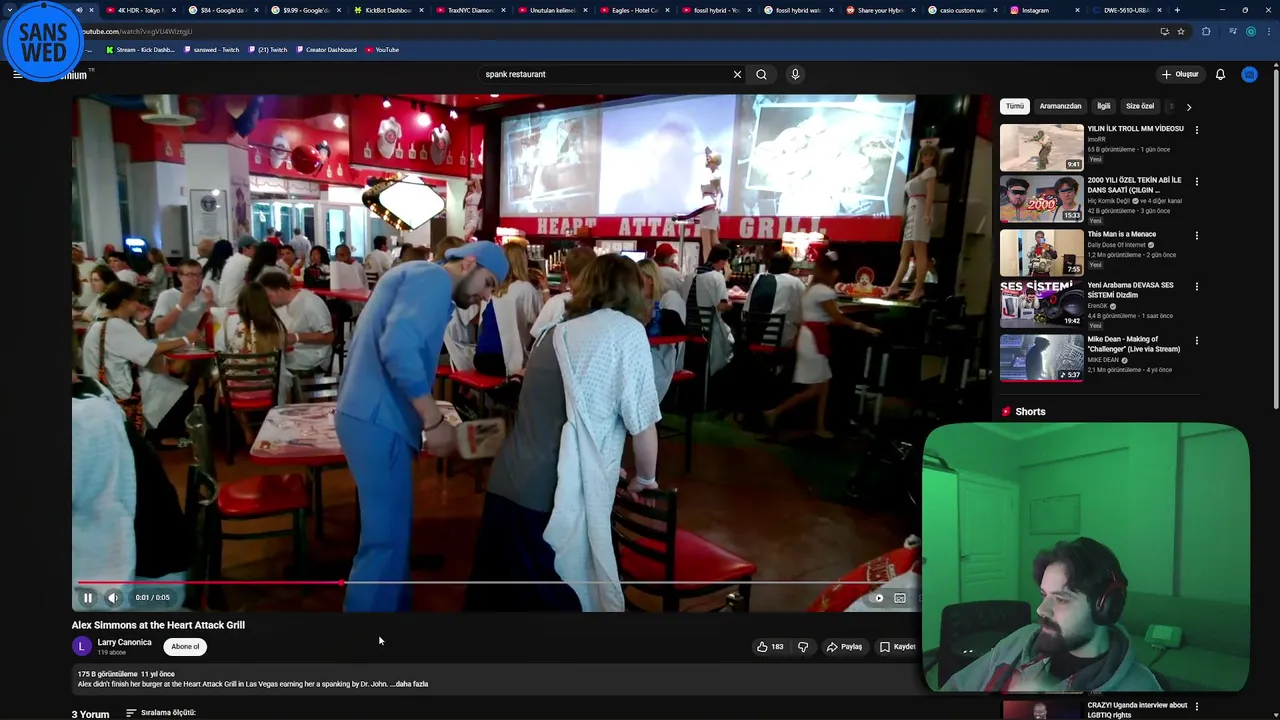
Task: Open the Sıralama ölçütü sort dropdown
Action: tap(161, 713)
